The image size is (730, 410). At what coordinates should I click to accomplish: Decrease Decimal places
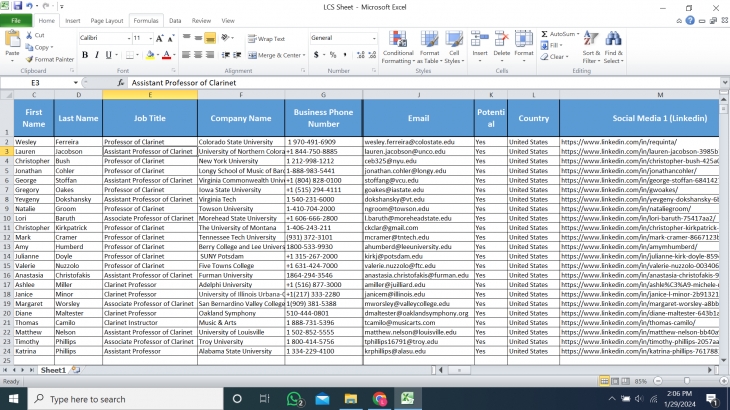click(x=372, y=55)
